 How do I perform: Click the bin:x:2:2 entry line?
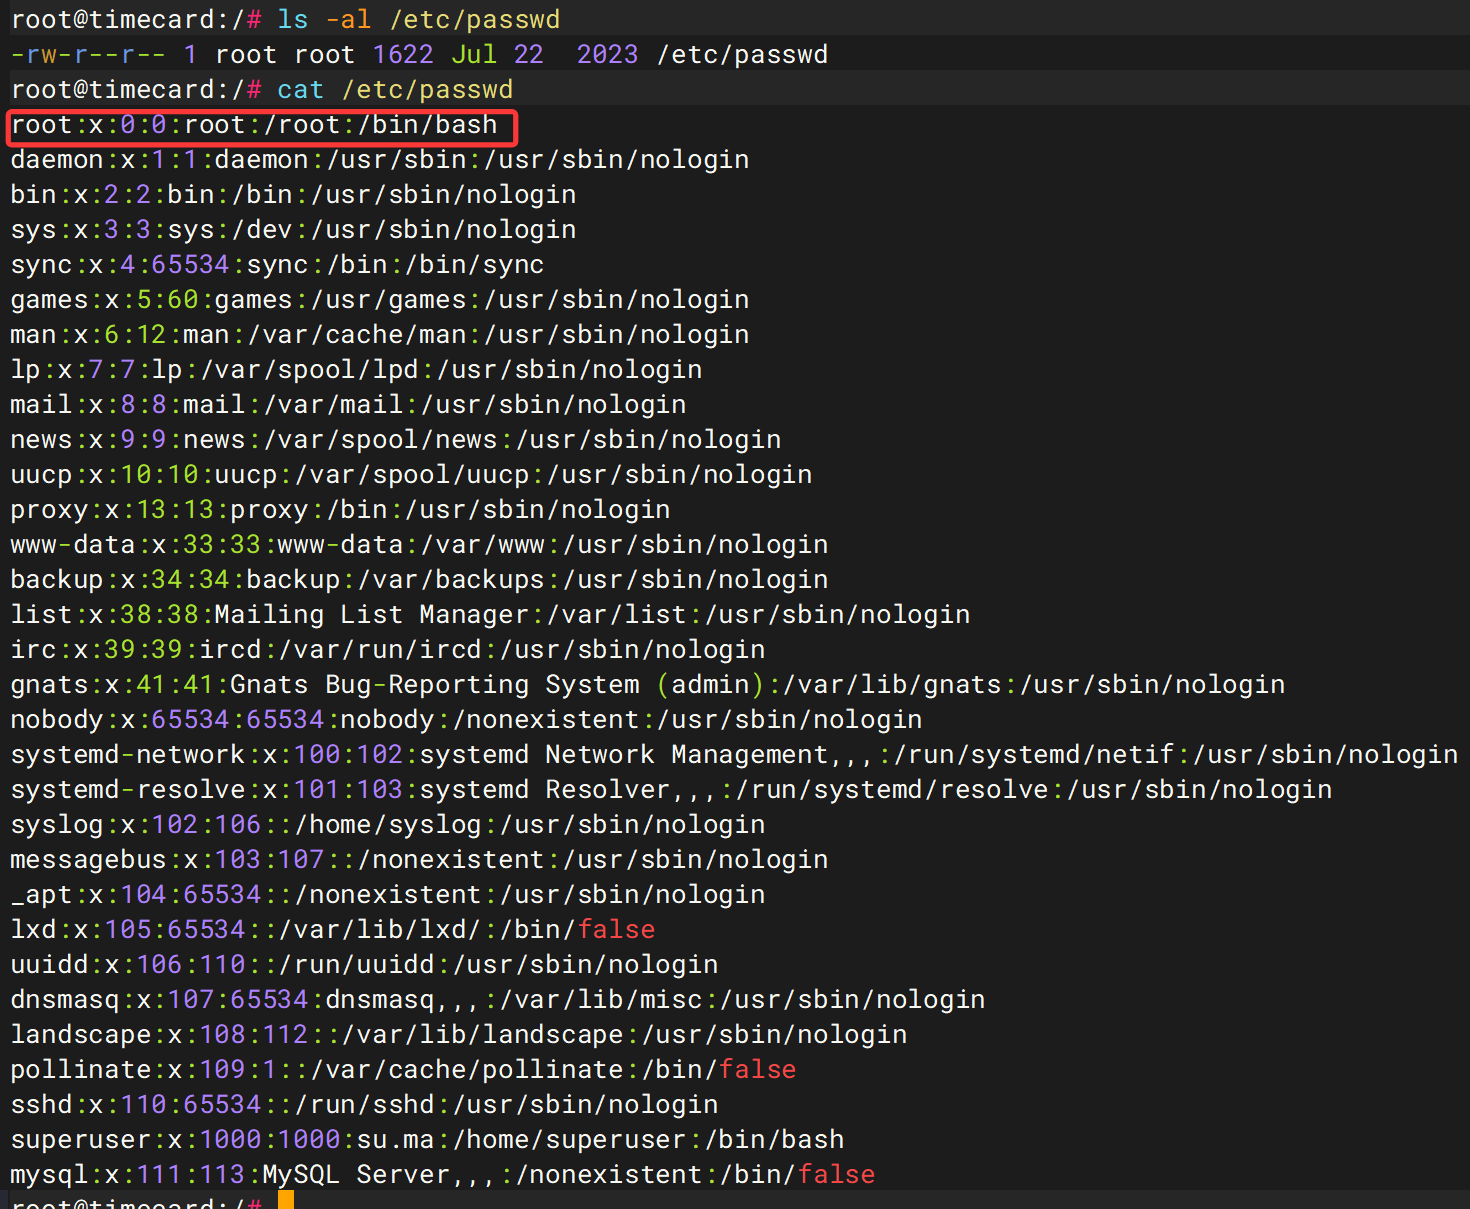294,194
